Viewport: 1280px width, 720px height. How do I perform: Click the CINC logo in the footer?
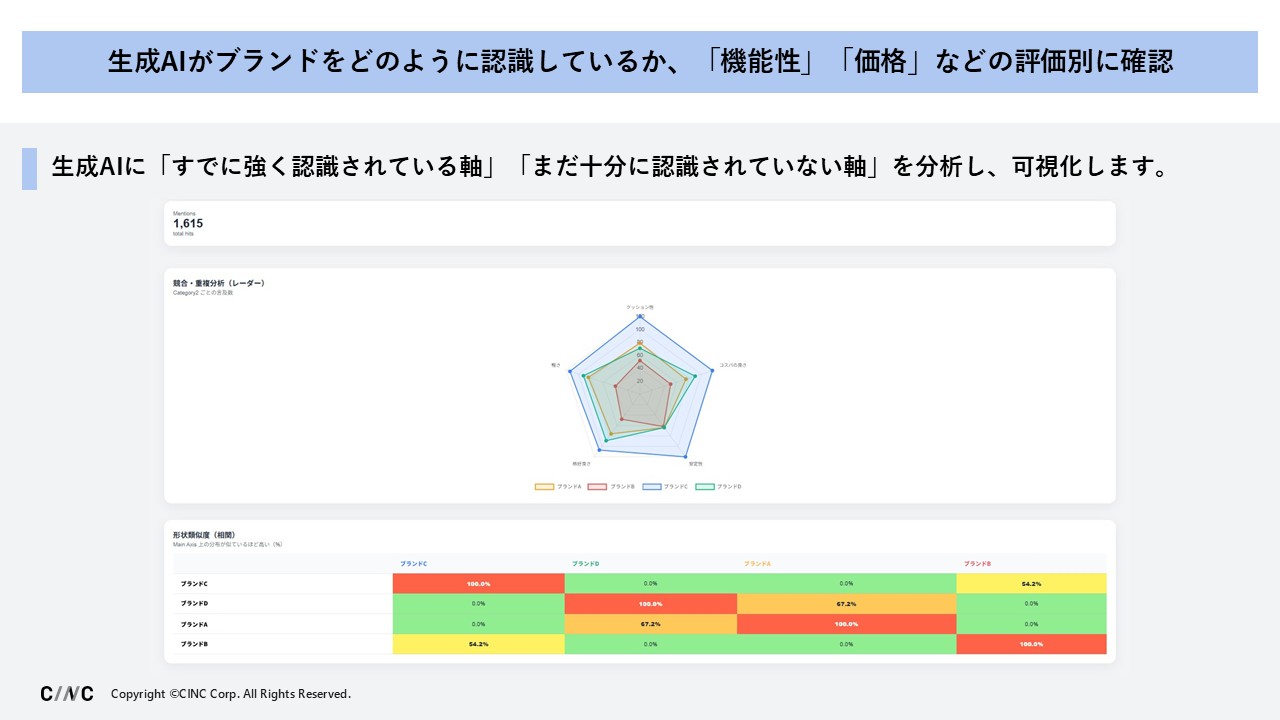tap(67, 694)
